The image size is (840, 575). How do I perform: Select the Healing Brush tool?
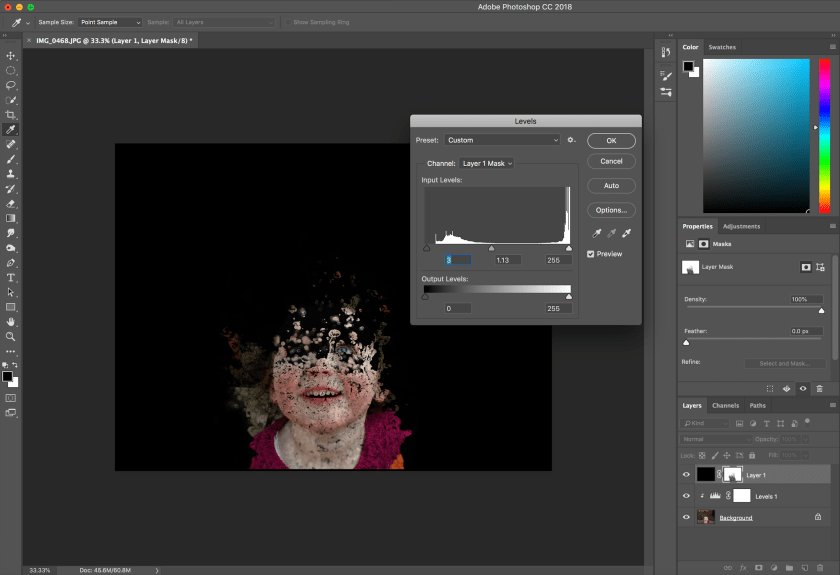(x=10, y=144)
